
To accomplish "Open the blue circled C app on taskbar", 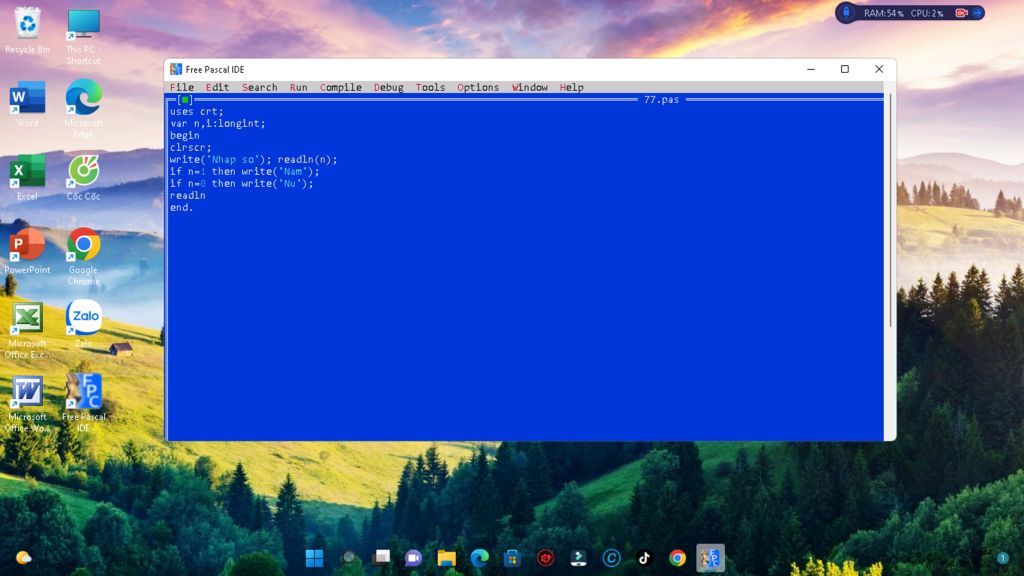I will click(611, 558).
